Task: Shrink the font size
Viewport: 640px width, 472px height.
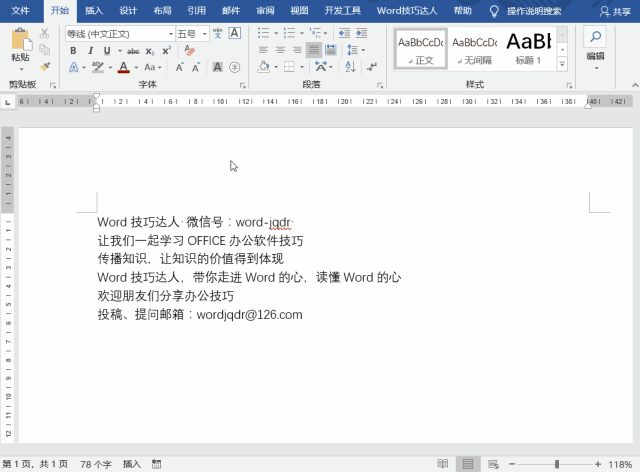Action: 196,67
